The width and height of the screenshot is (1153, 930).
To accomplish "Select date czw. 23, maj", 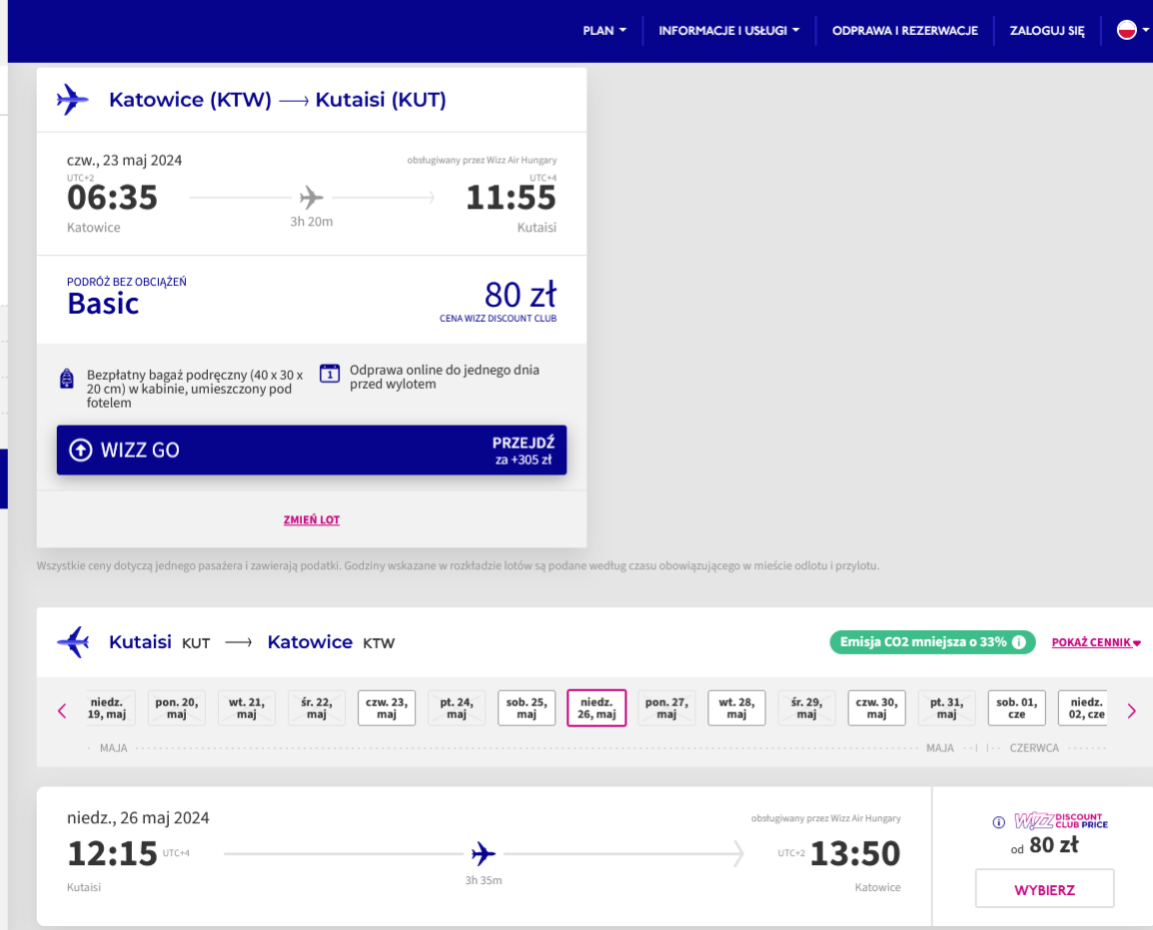I will pyautogui.click(x=387, y=708).
